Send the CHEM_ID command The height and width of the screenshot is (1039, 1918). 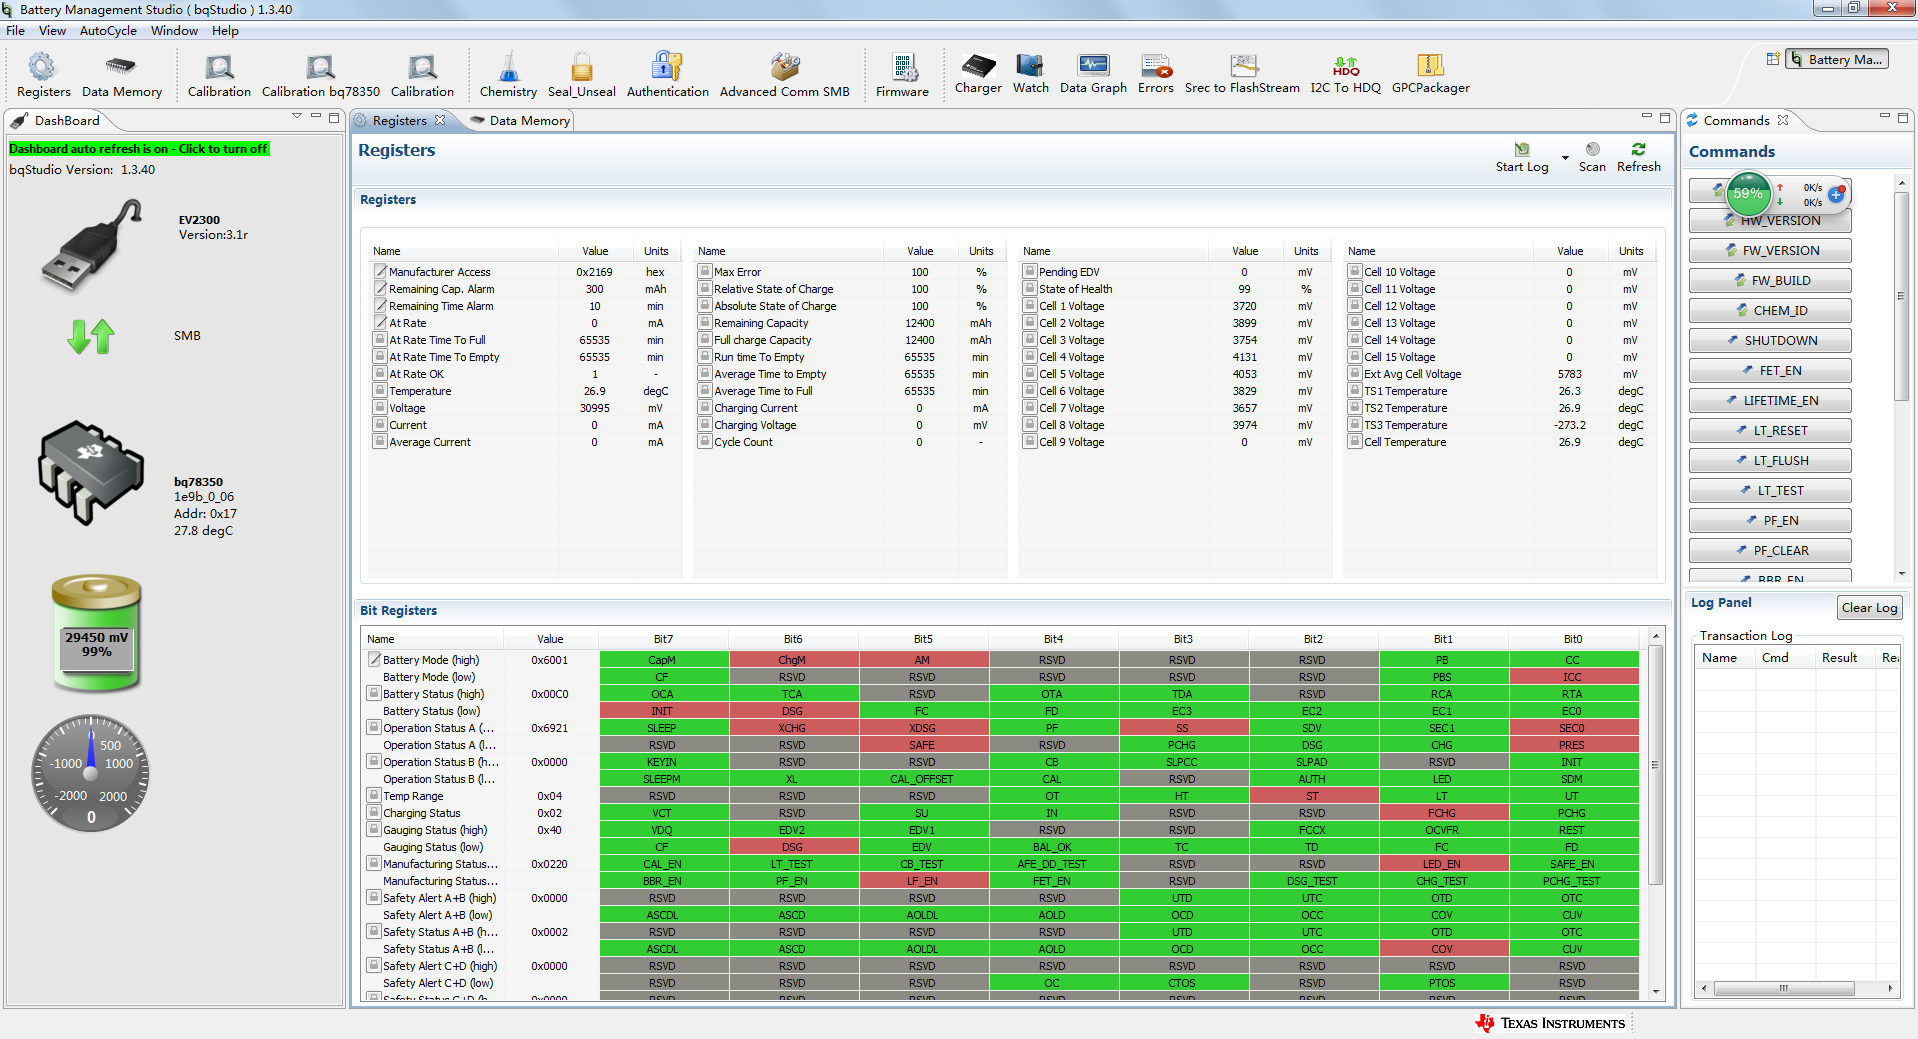click(1770, 310)
